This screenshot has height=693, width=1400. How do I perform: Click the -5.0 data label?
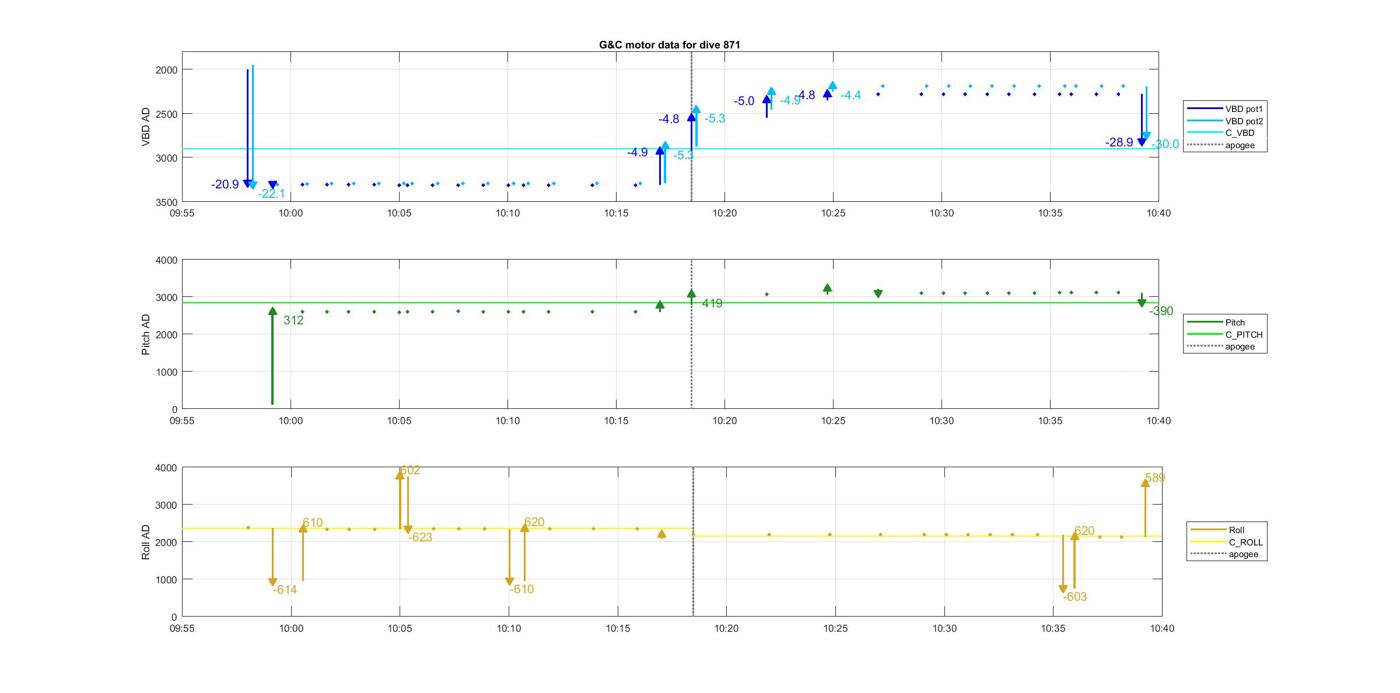click(744, 101)
